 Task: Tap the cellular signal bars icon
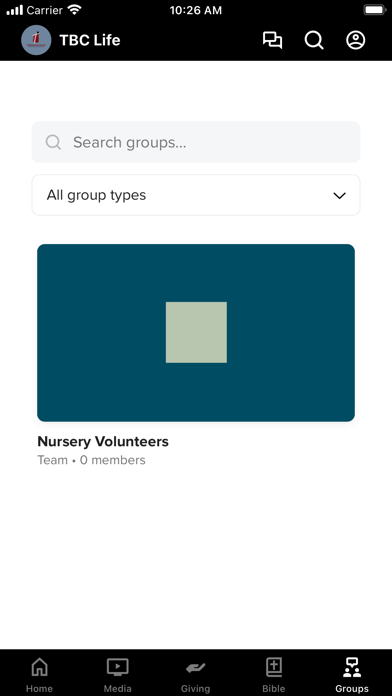[x=14, y=10]
